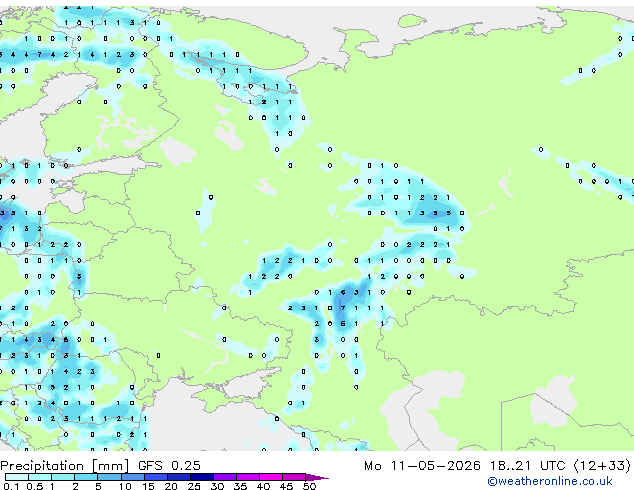The image size is (634, 490).
Task: Click the '18..21 UTC' time range text
Action: pos(527,466)
